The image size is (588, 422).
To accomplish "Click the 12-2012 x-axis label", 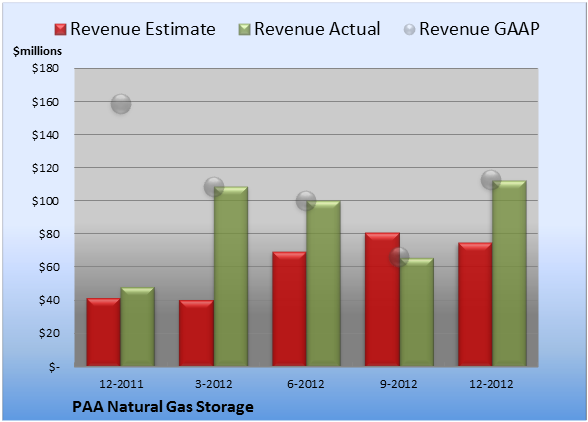I will [x=491, y=384].
